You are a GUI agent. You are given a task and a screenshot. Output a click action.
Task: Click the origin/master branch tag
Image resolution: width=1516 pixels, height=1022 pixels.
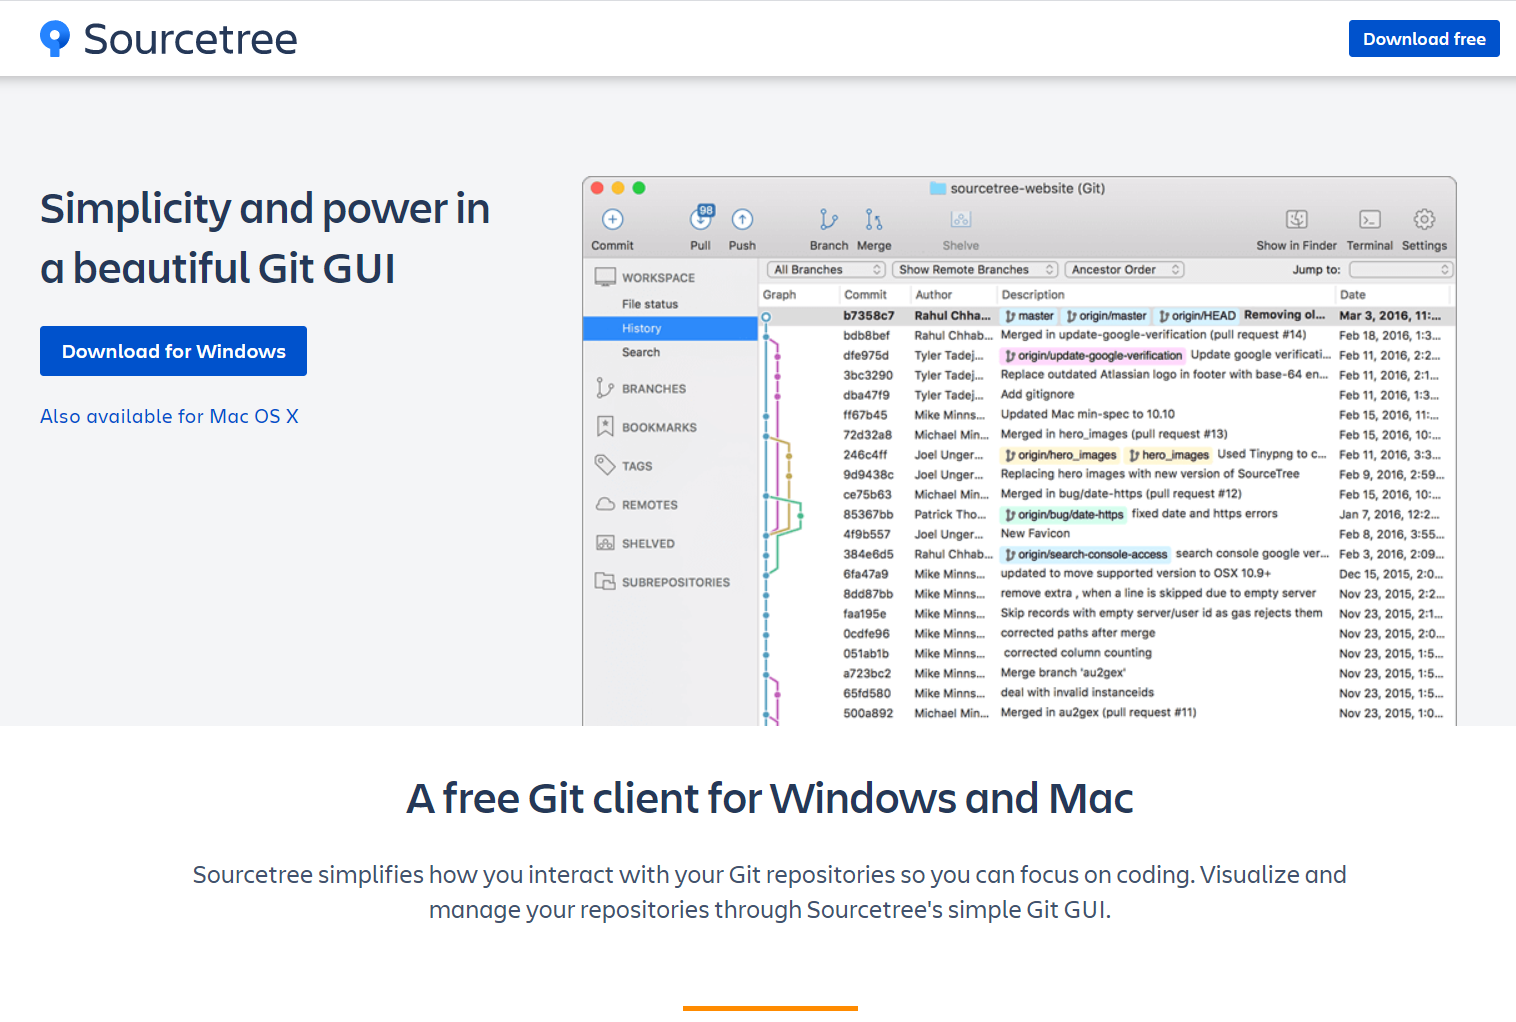click(x=1106, y=316)
